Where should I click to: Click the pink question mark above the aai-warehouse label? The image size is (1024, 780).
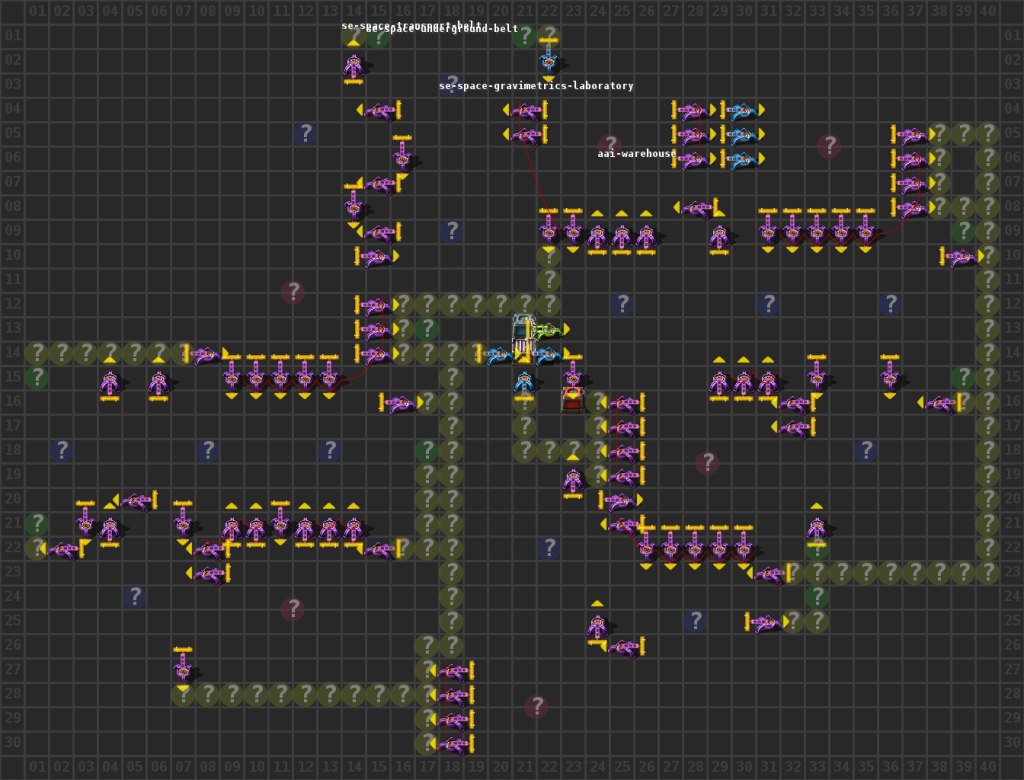(609, 146)
